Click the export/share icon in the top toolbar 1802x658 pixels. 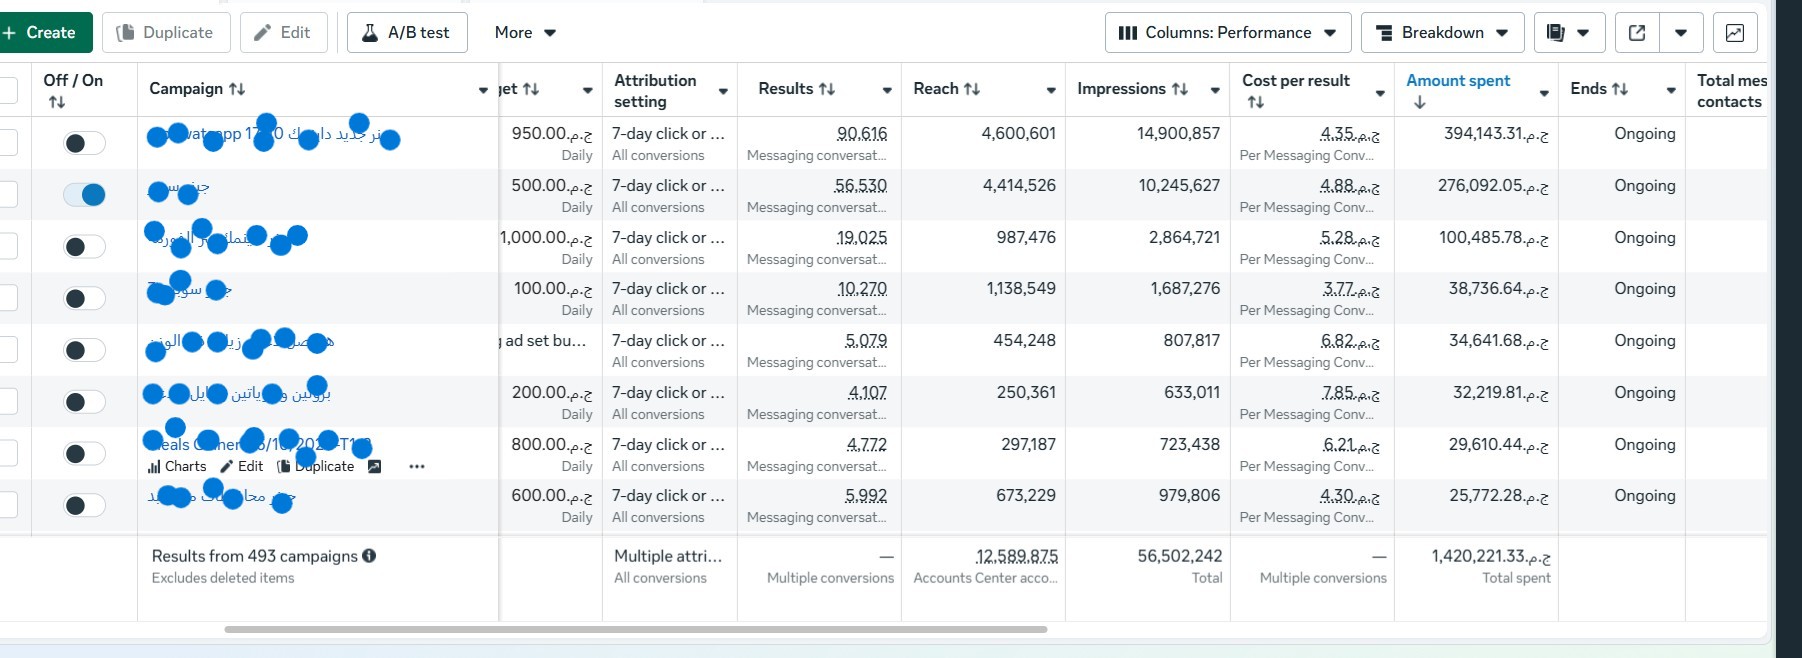[x=1637, y=33]
